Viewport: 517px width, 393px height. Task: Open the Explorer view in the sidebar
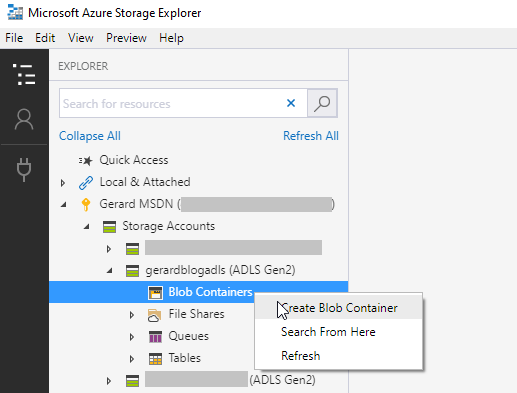click(x=24, y=74)
